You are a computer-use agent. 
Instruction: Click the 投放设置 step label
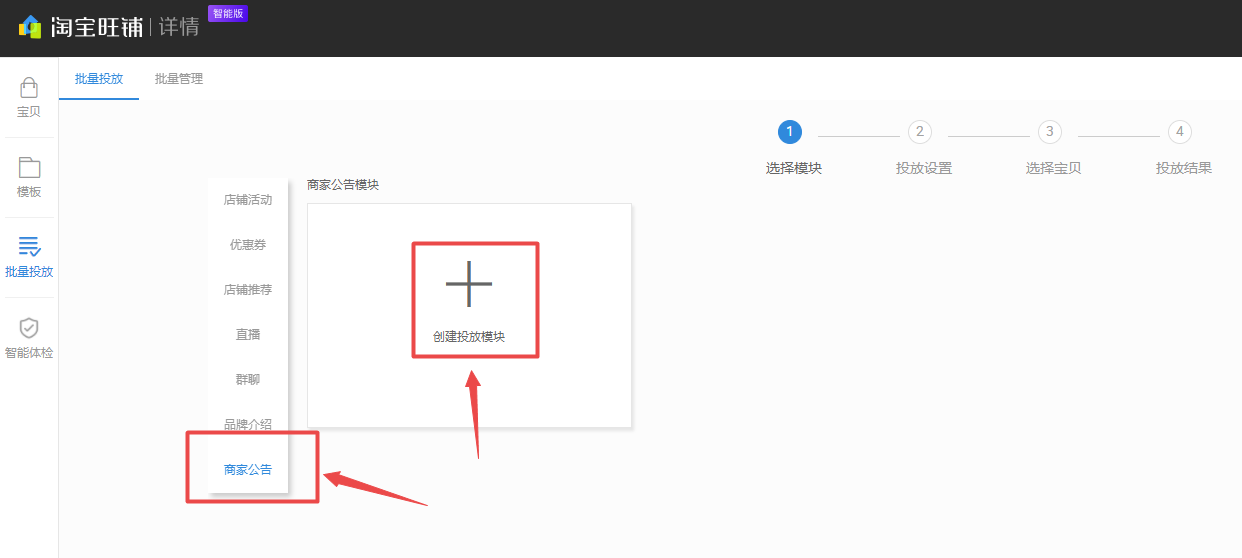point(924,168)
